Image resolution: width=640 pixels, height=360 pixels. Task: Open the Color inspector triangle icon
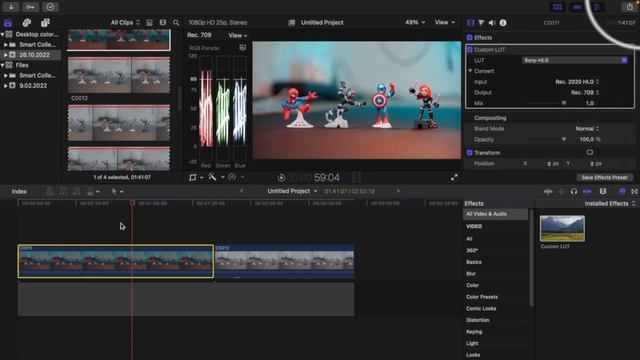[481, 23]
